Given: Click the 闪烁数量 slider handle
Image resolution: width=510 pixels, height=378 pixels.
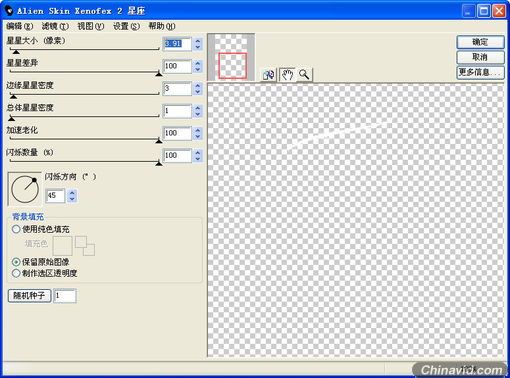Looking at the screenshot, I should 159,163.
